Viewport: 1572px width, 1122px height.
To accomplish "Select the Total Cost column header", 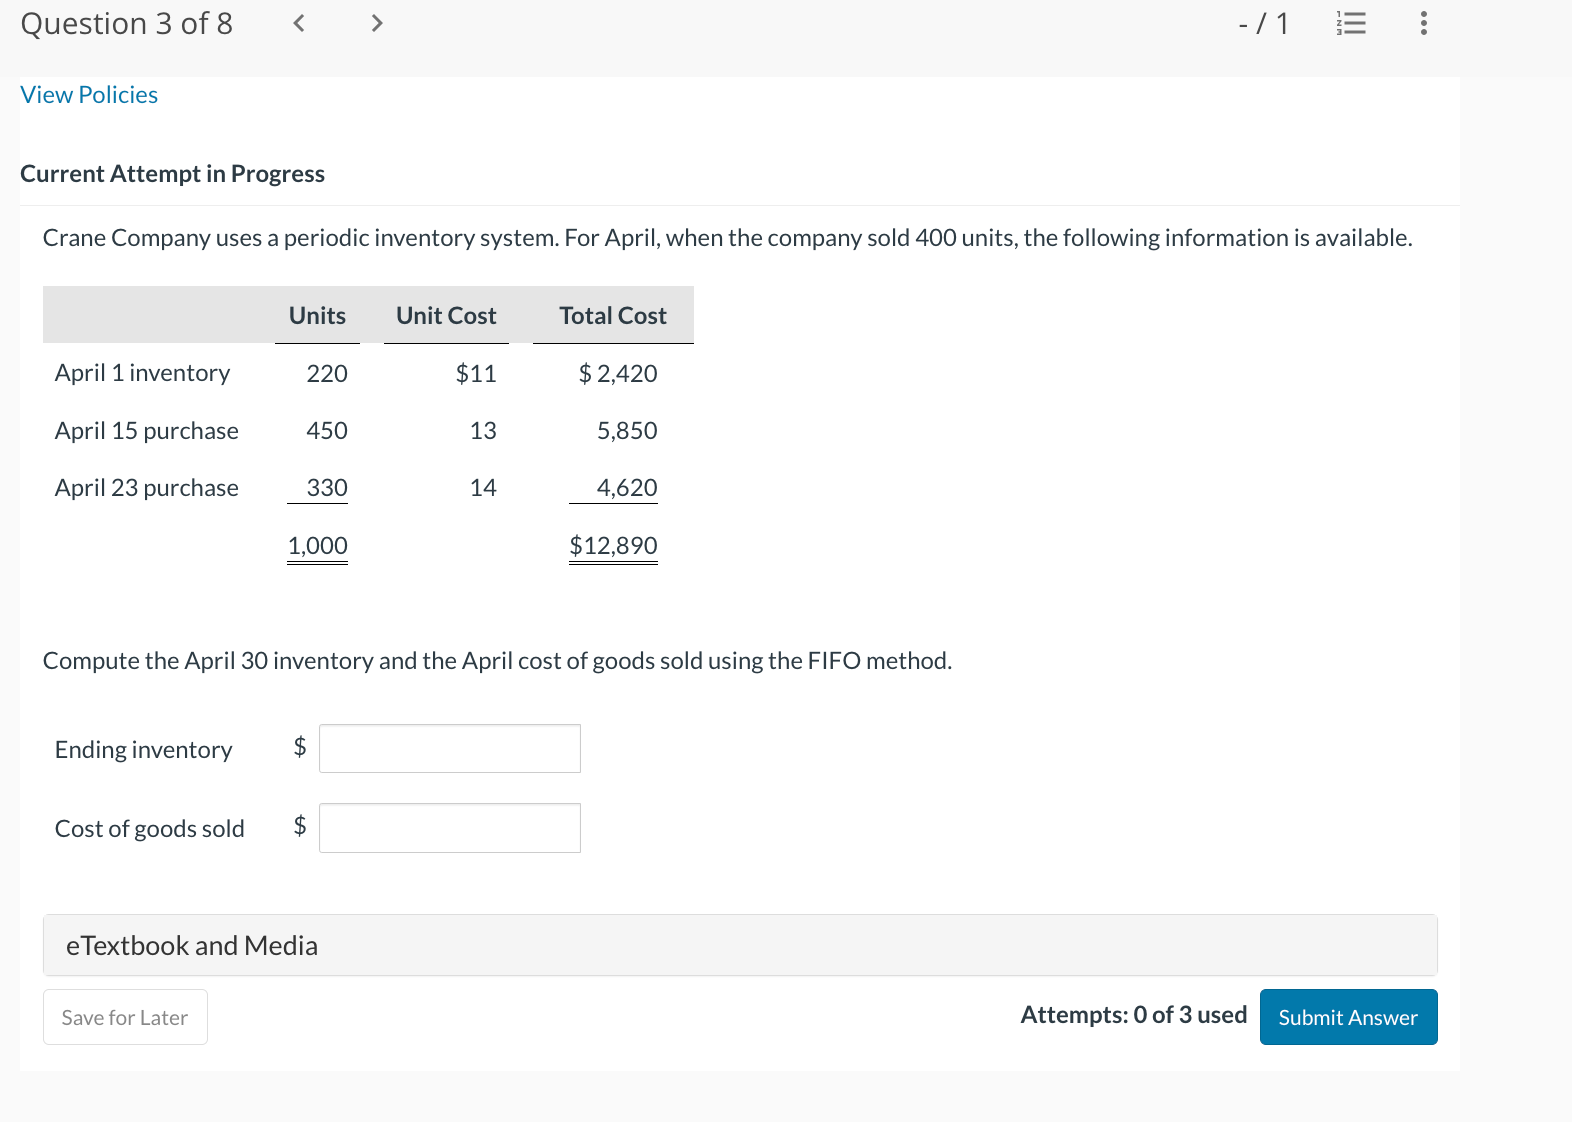I will tap(613, 316).
